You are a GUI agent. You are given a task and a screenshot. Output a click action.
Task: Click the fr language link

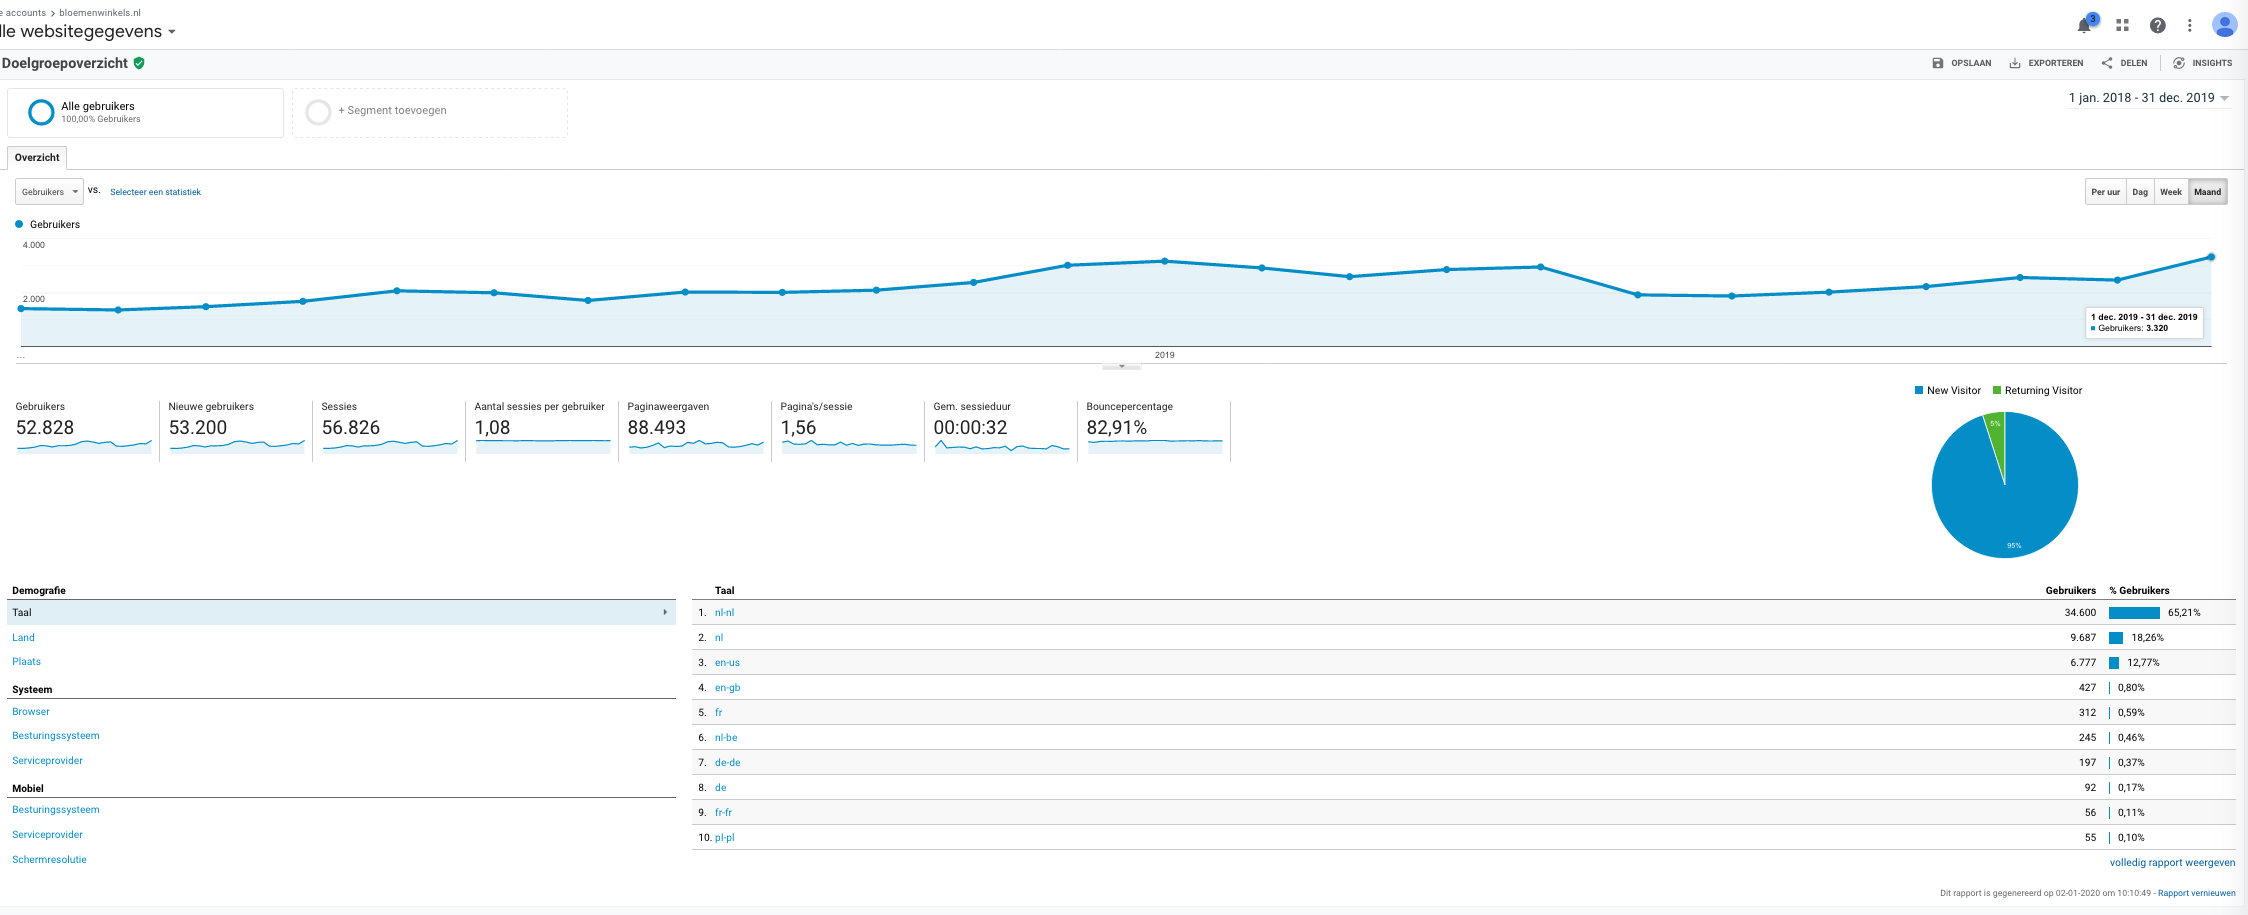click(x=718, y=712)
